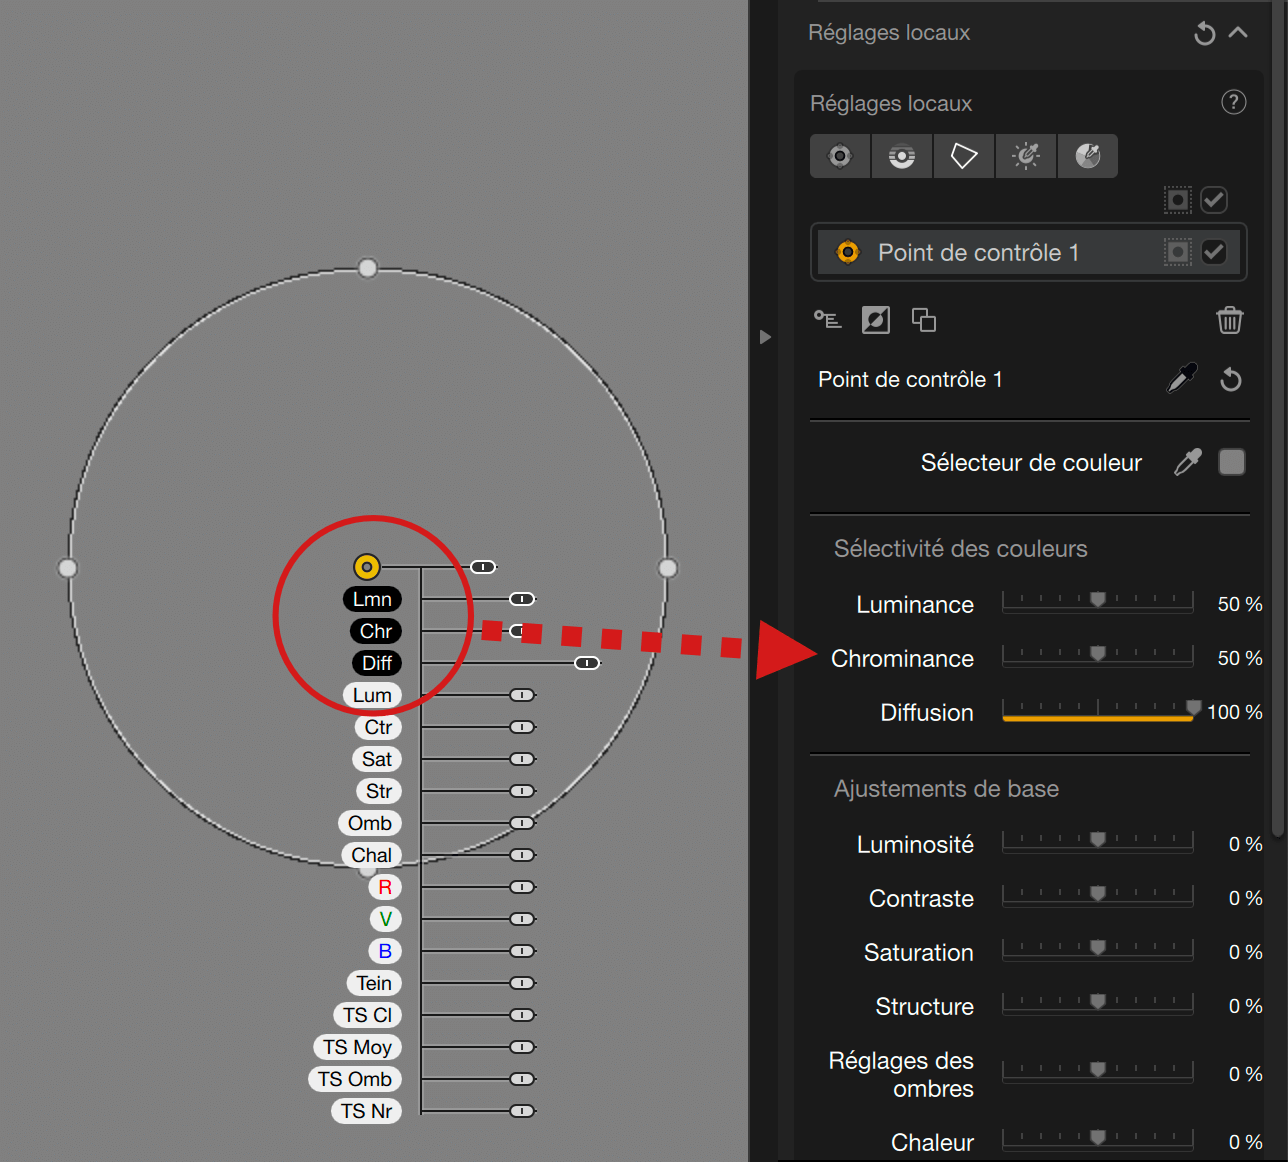Collapse the Réglages locaux section
Image resolution: width=1288 pixels, height=1162 pixels.
(1238, 33)
